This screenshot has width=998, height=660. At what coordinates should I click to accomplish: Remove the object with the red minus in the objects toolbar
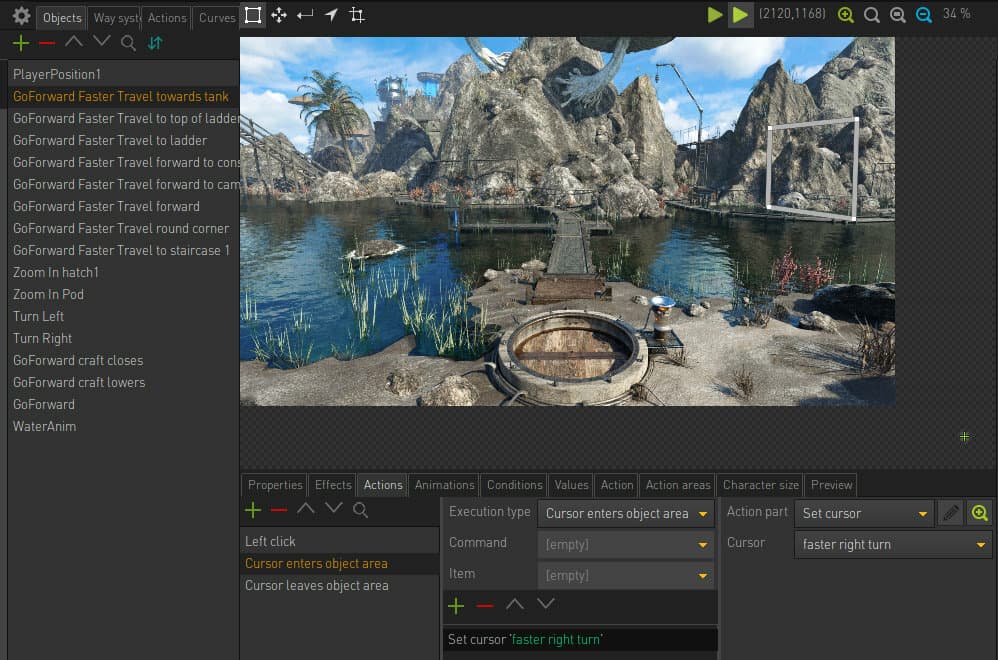coord(46,43)
